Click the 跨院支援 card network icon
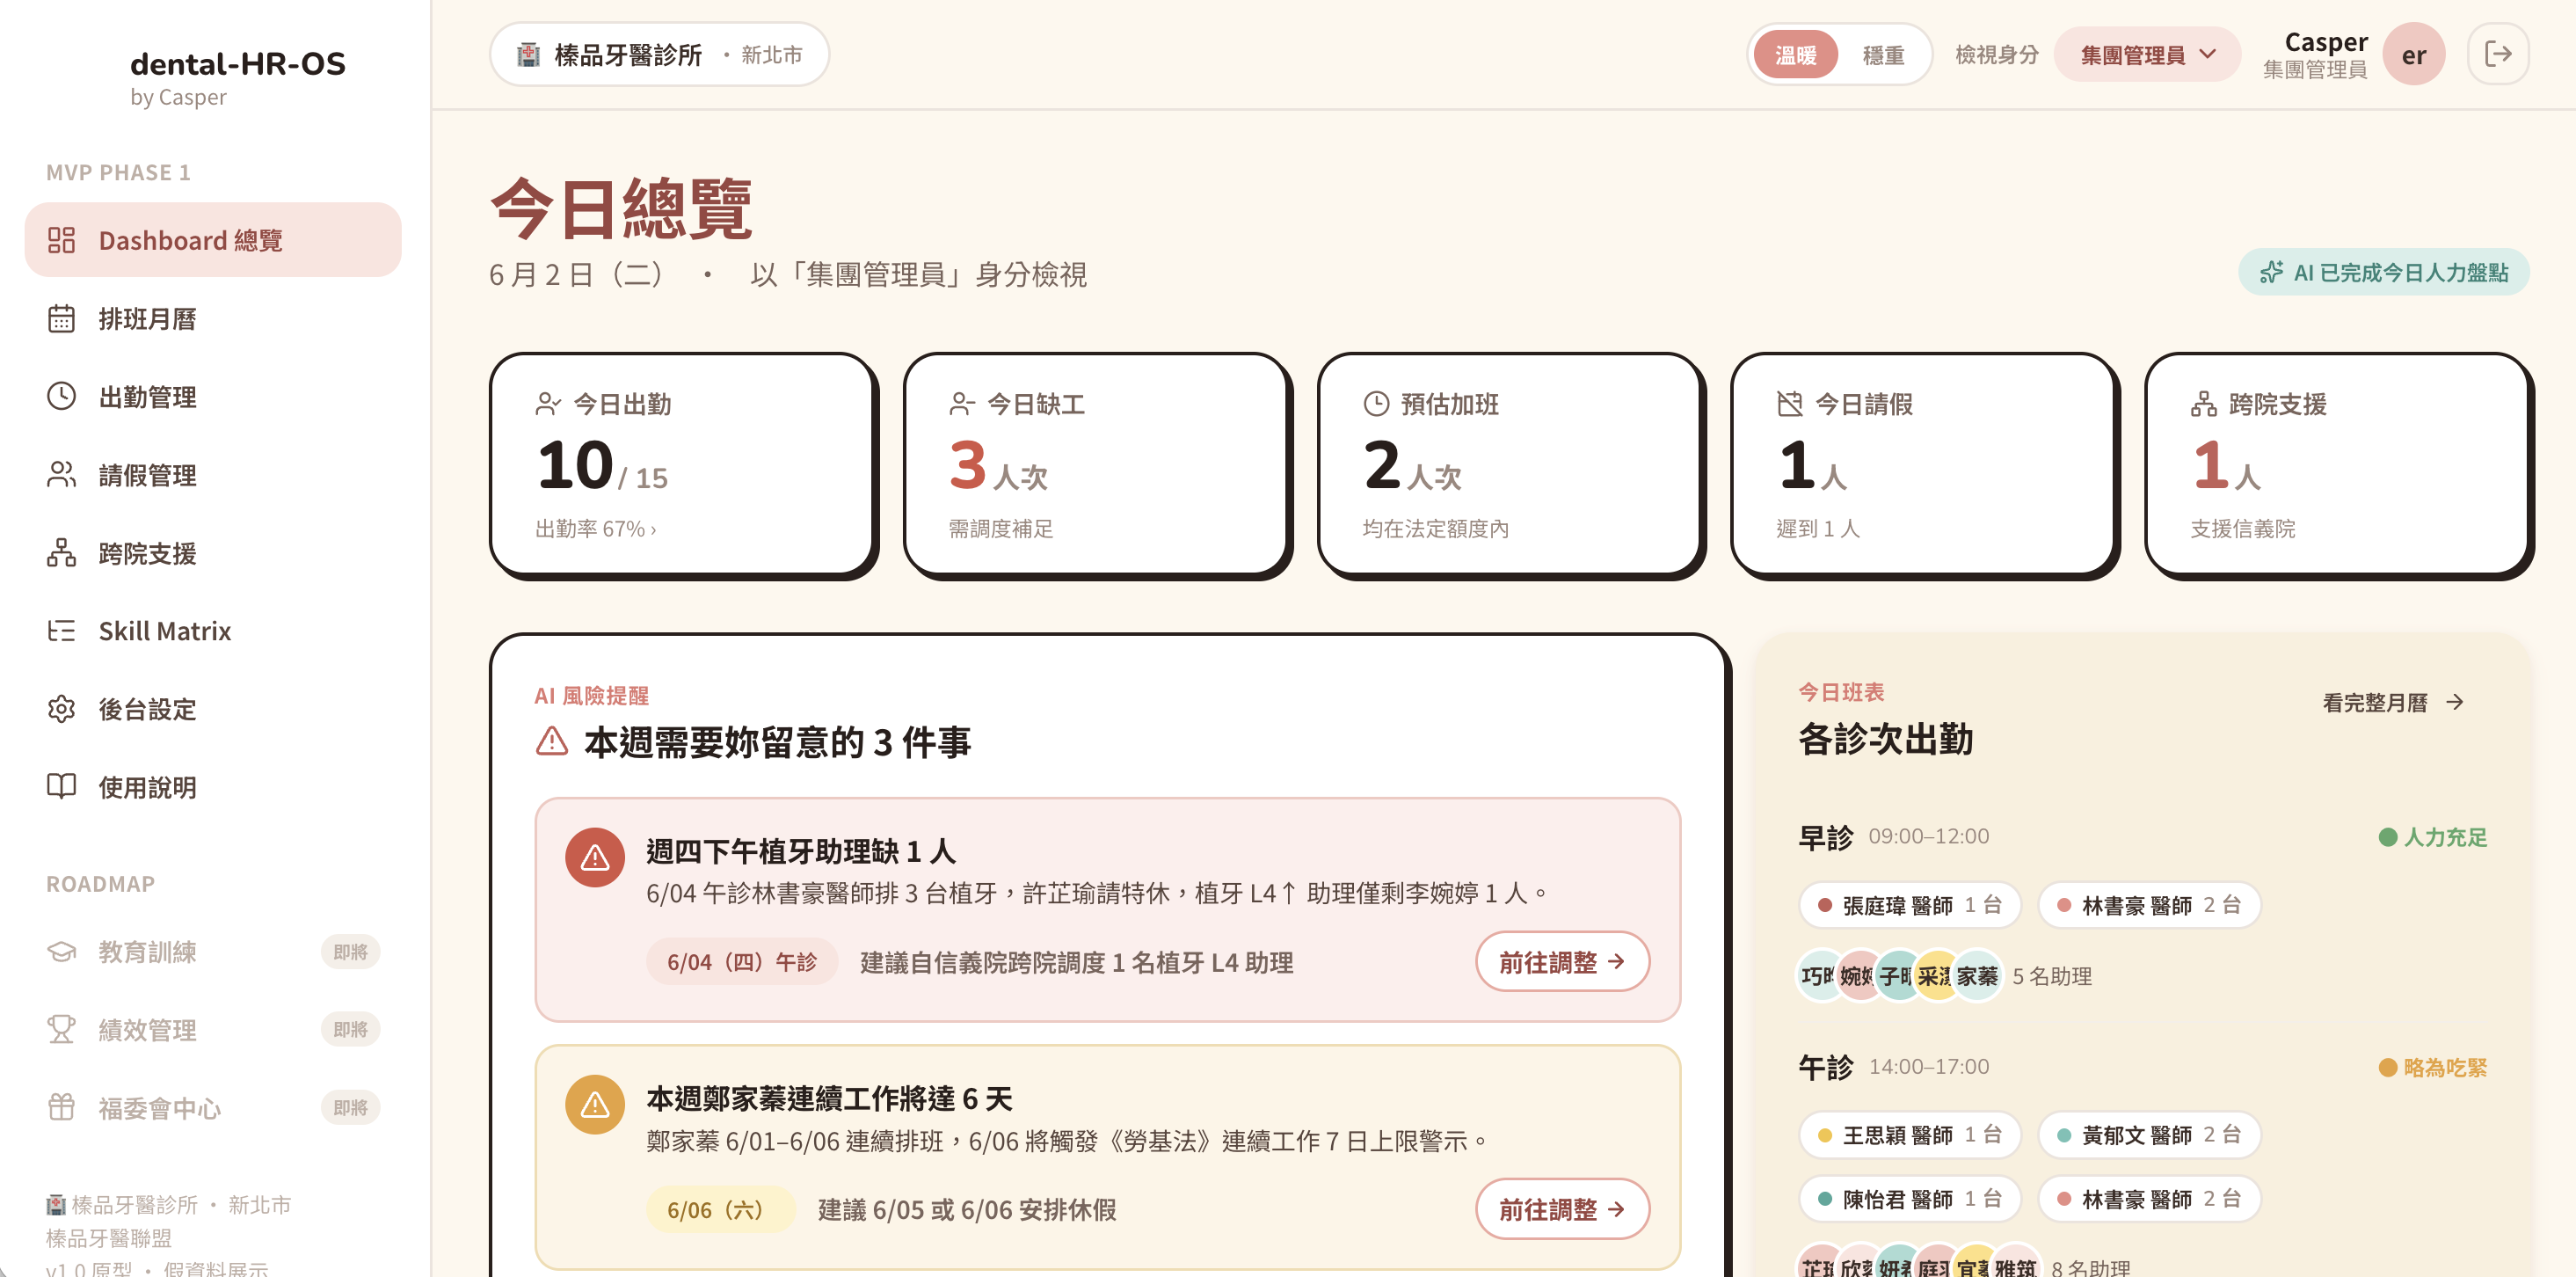The width and height of the screenshot is (2576, 1277). coord(2204,404)
